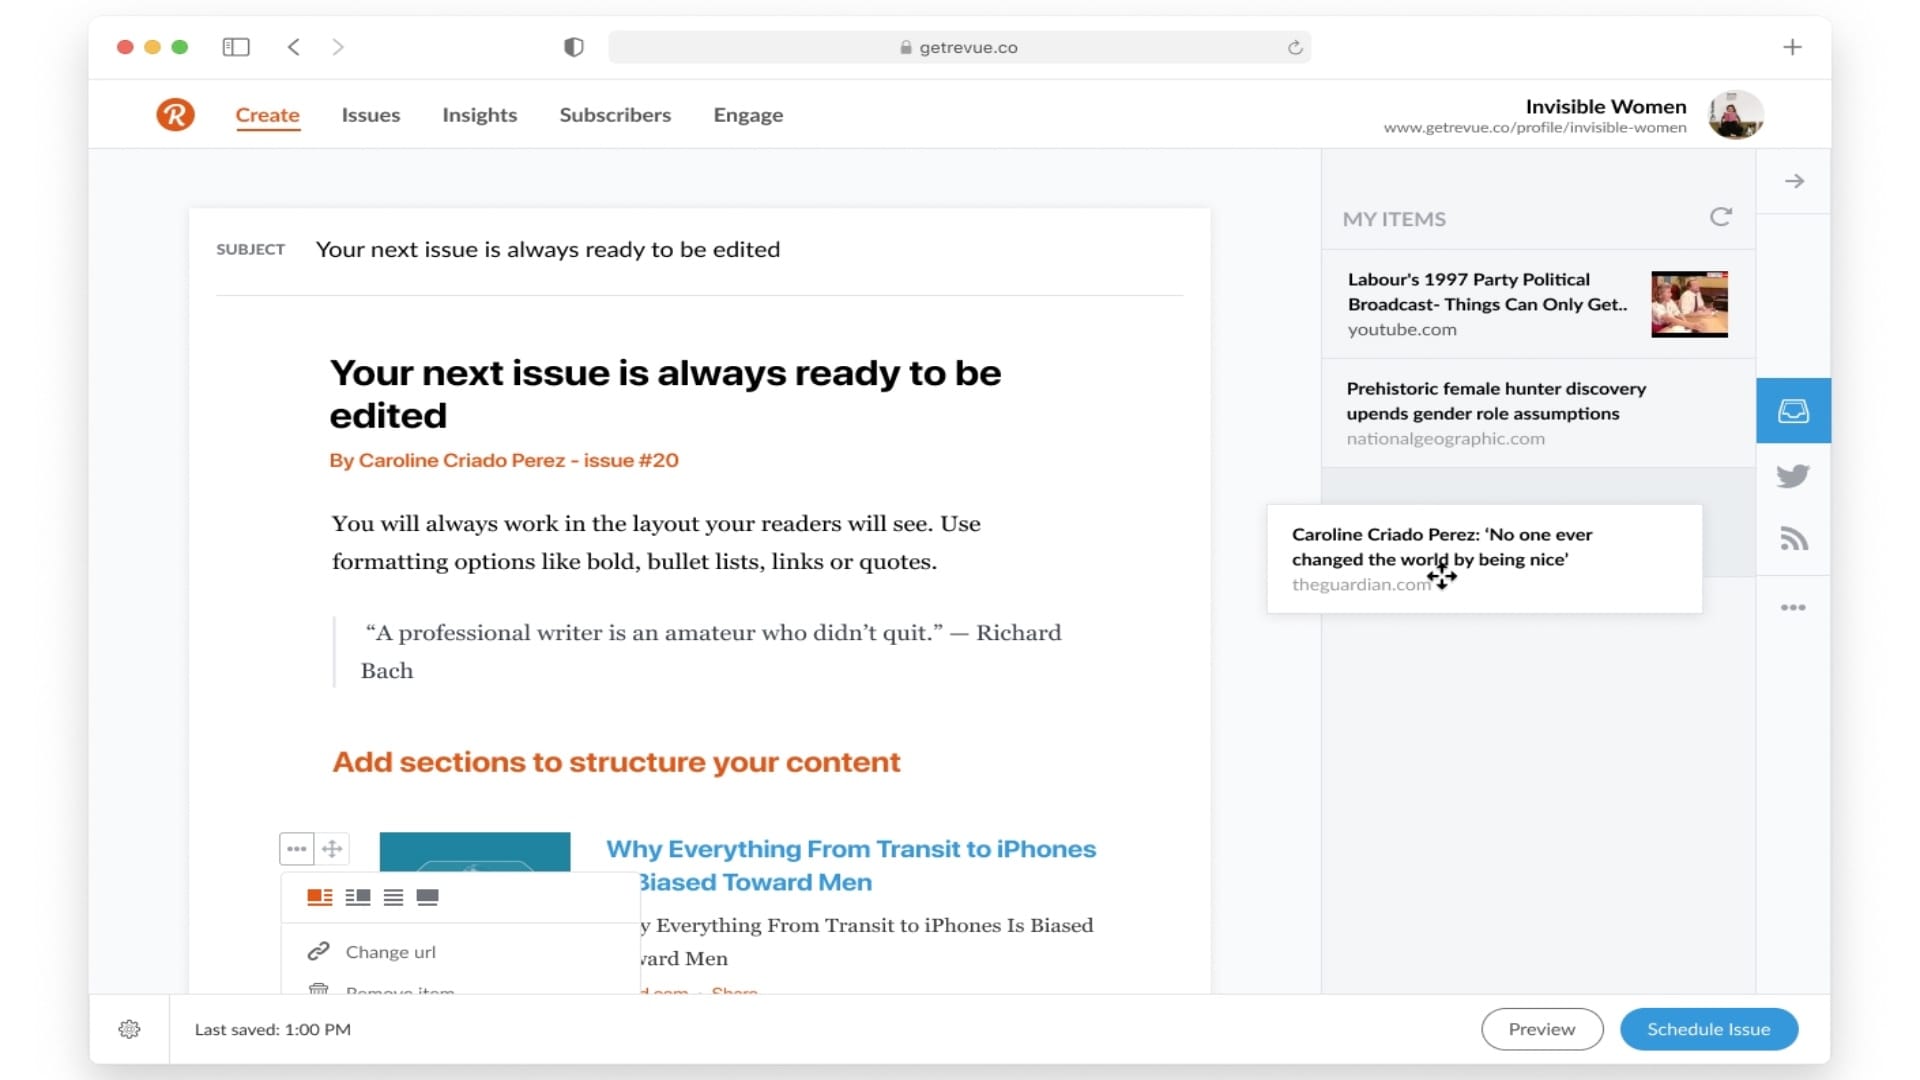Choose text-only layout icon
The width and height of the screenshot is (1920, 1080).
point(393,897)
